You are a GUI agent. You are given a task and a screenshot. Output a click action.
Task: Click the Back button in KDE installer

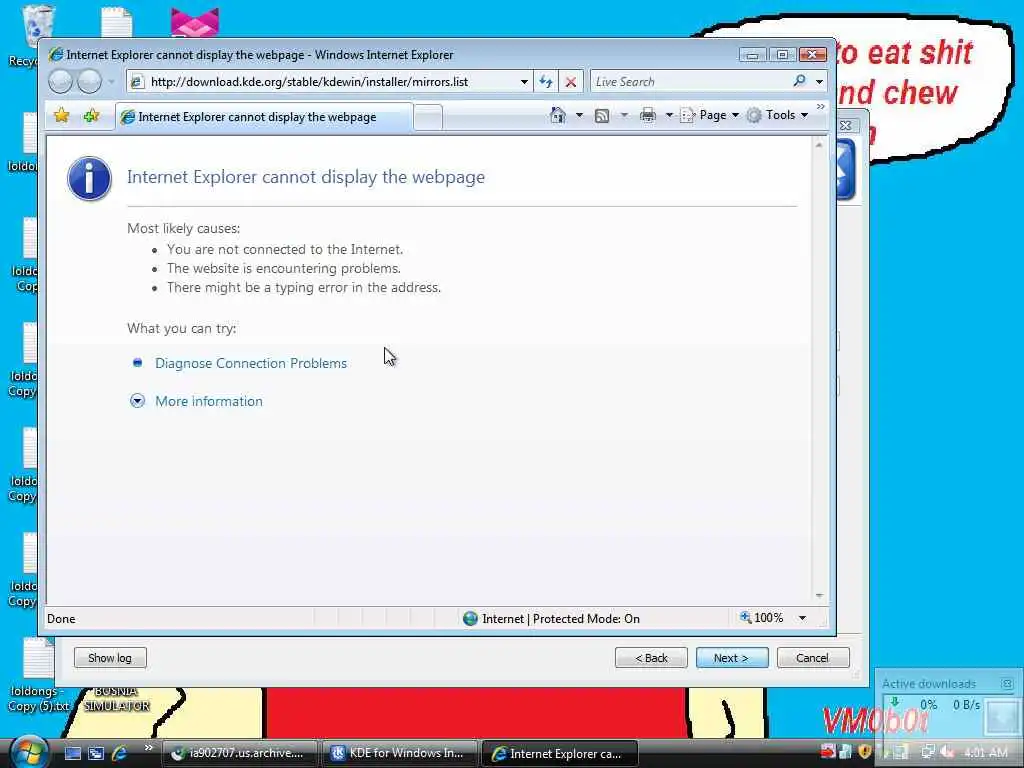coord(651,658)
